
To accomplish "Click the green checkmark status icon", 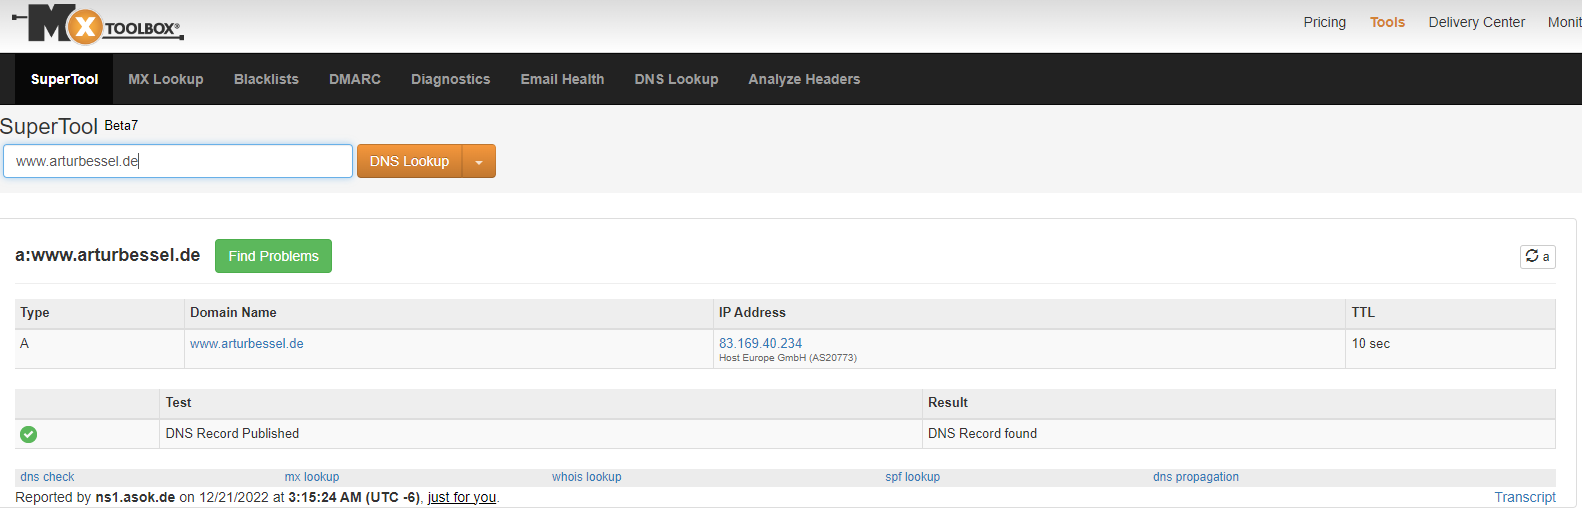I will (x=28, y=434).
